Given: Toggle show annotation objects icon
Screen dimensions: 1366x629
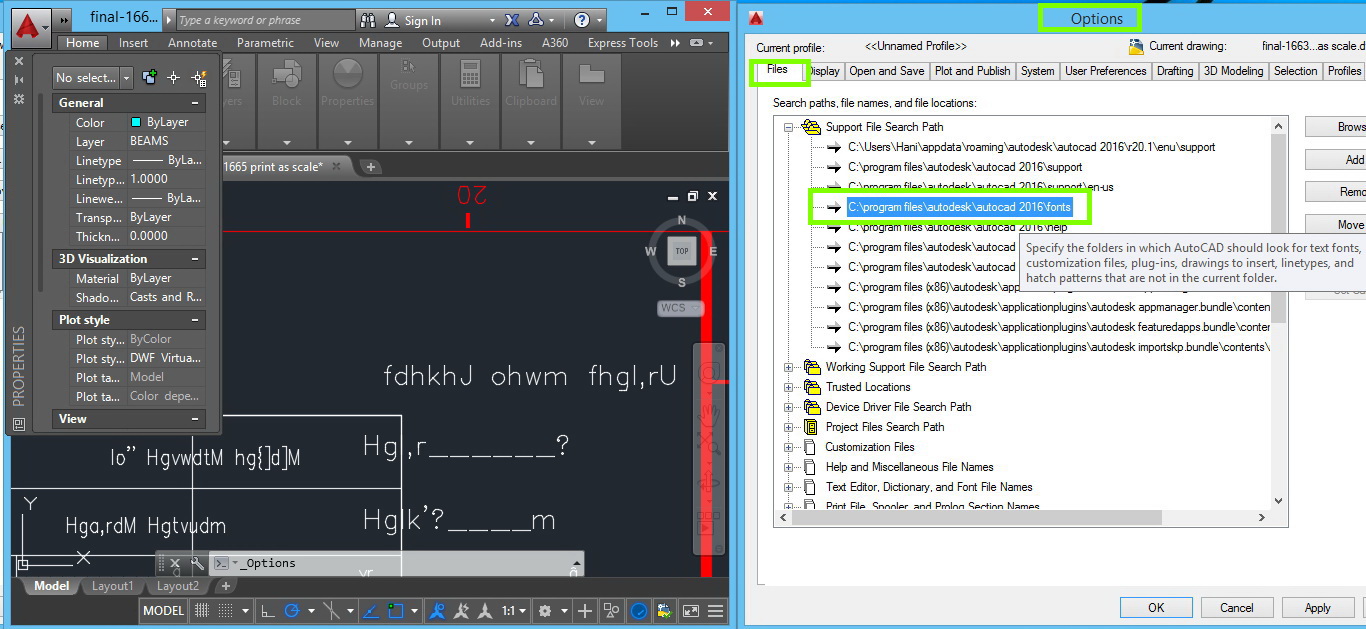Looking at the screenshot, I should pos(437,611).
